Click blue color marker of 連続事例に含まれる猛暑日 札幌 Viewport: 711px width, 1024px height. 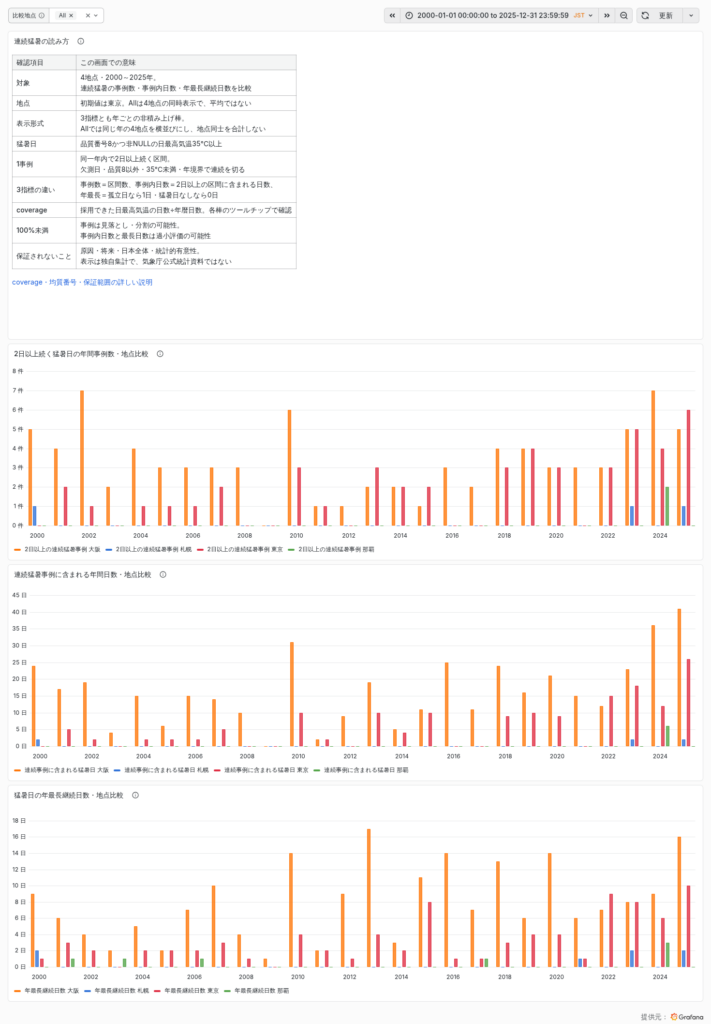pos(117,770)
